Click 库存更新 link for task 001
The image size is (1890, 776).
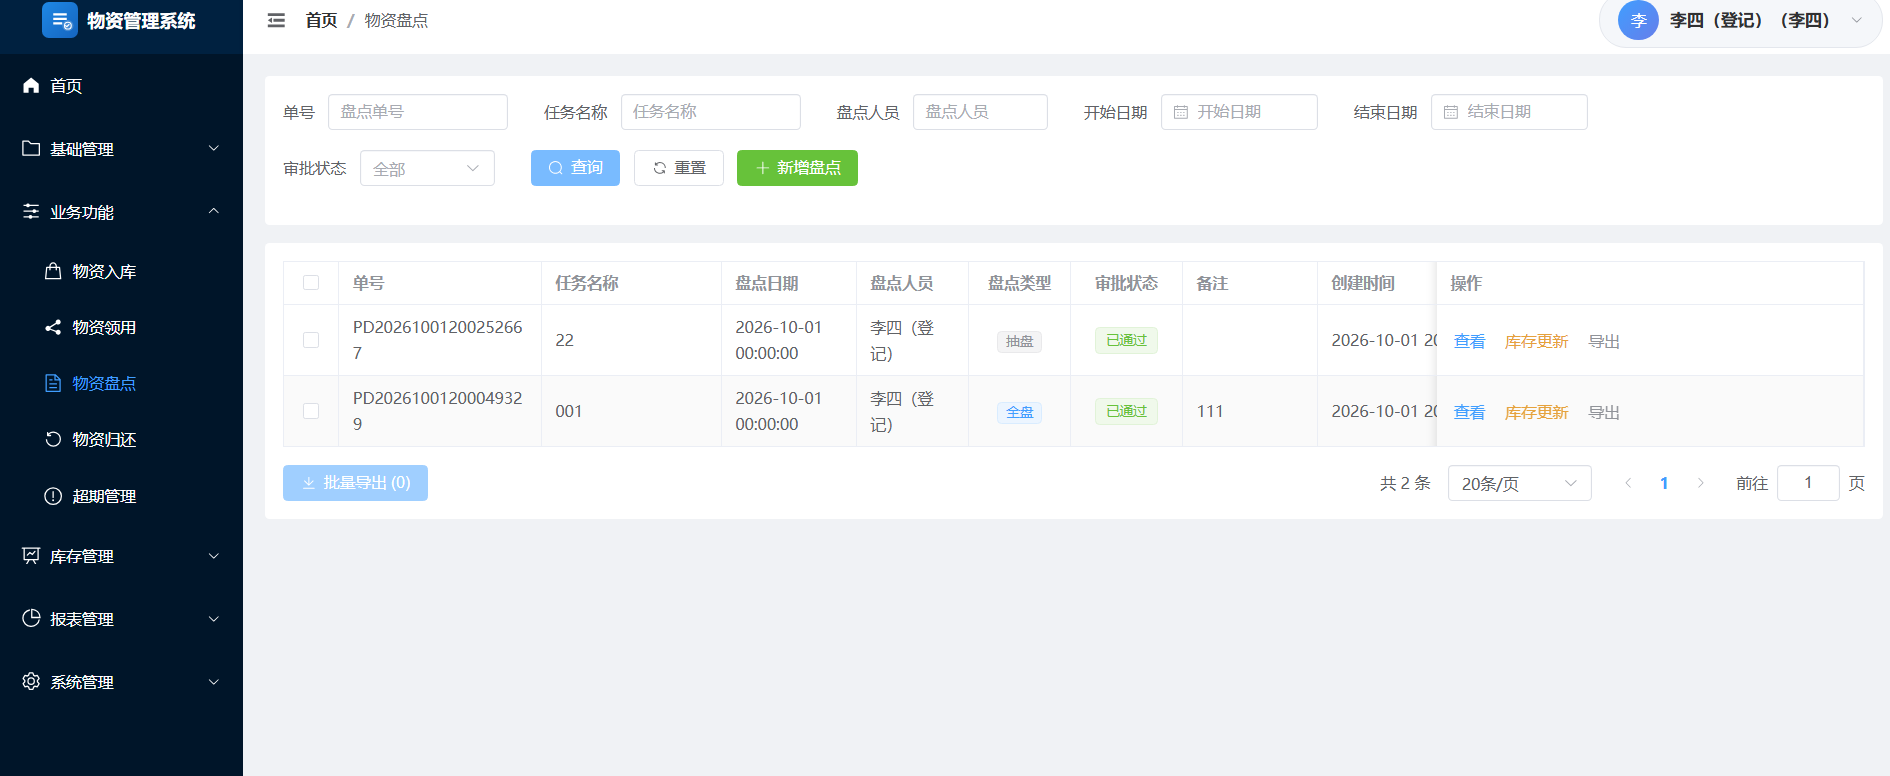tap(1536, 412)
